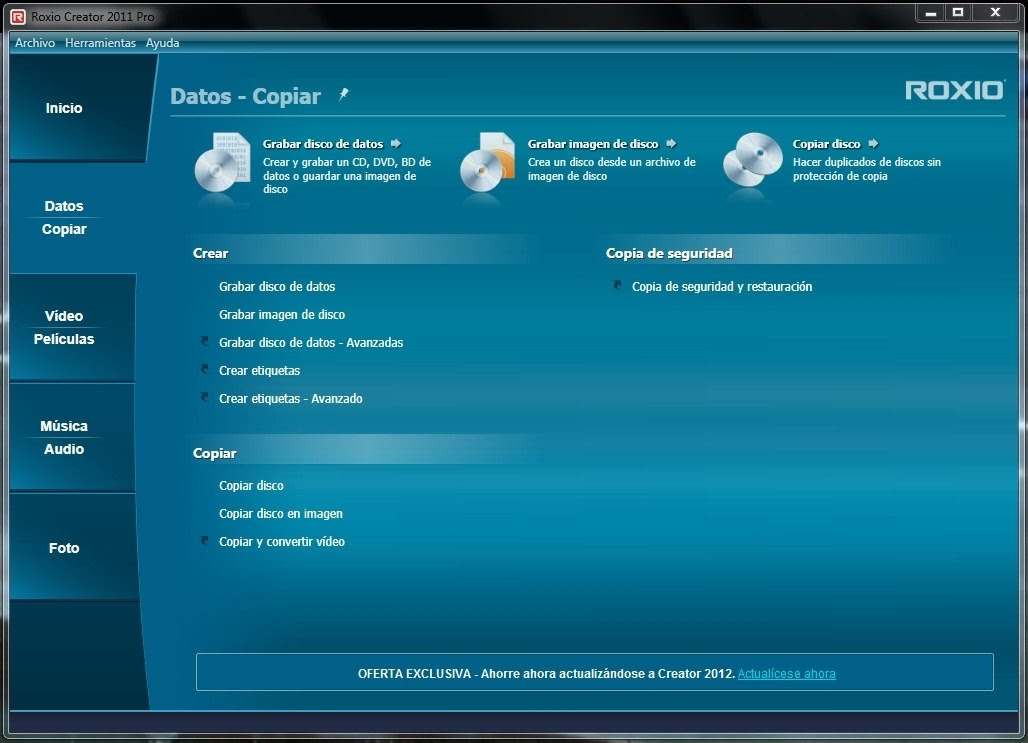Click the Grabar imagen de disco heading link
The width and height of the screenshot is (1028, 743).
tap(593, 144)
